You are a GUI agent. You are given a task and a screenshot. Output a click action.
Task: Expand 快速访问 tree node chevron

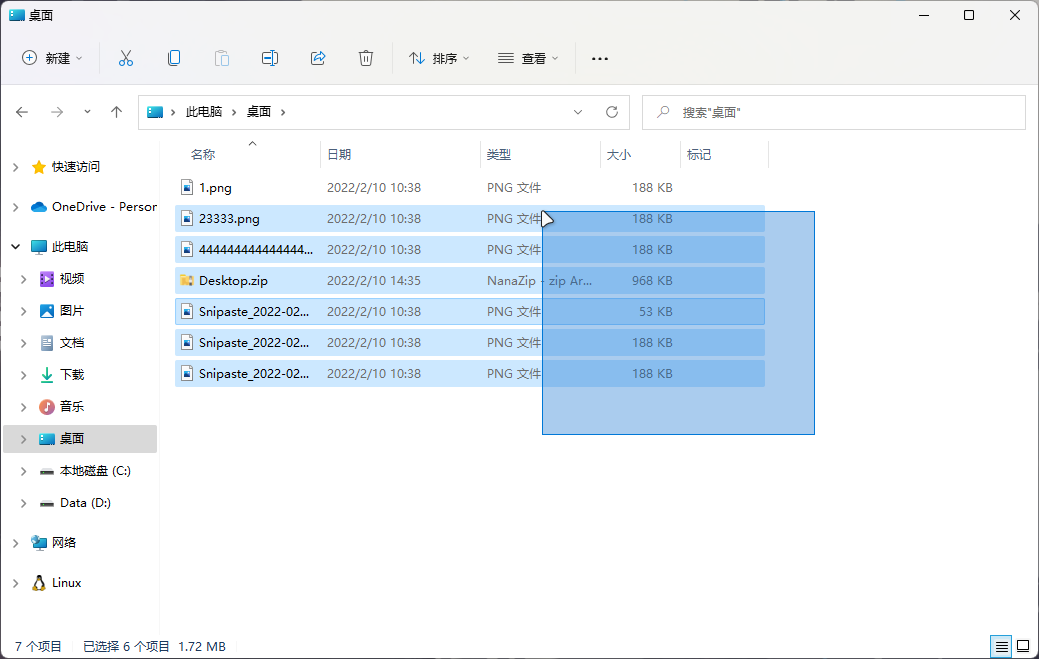click(x=15, y=167)
